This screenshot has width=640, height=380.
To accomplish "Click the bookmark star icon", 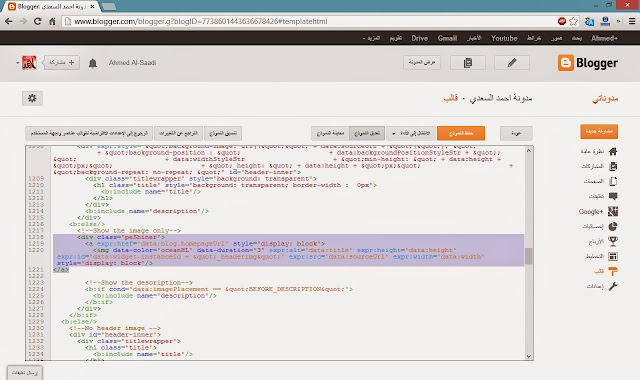I will pyautogui.click(x=573, y=21).
